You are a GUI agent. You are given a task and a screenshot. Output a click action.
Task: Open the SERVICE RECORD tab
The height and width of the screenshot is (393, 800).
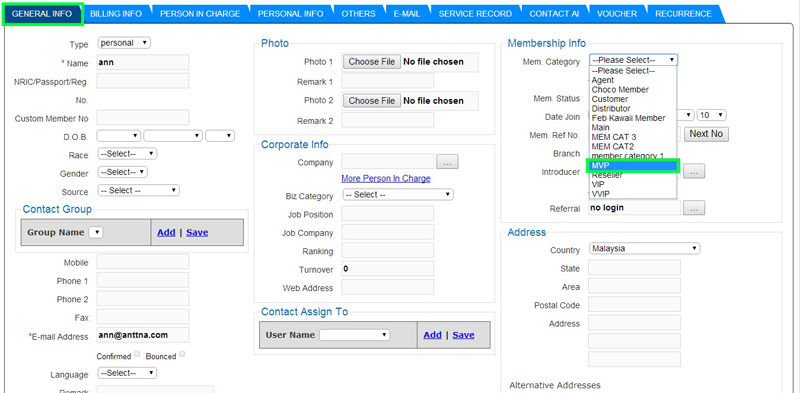[475, 14]
